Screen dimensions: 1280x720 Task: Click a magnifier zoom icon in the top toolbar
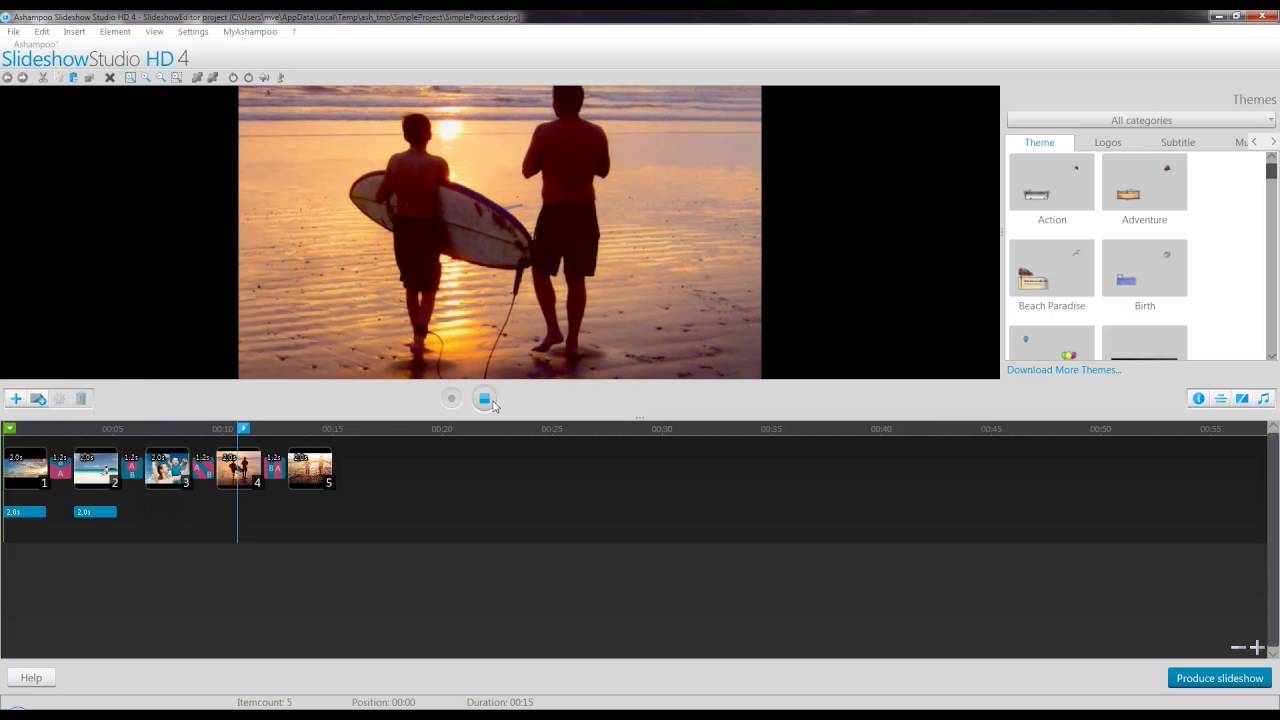click(145, 77)
